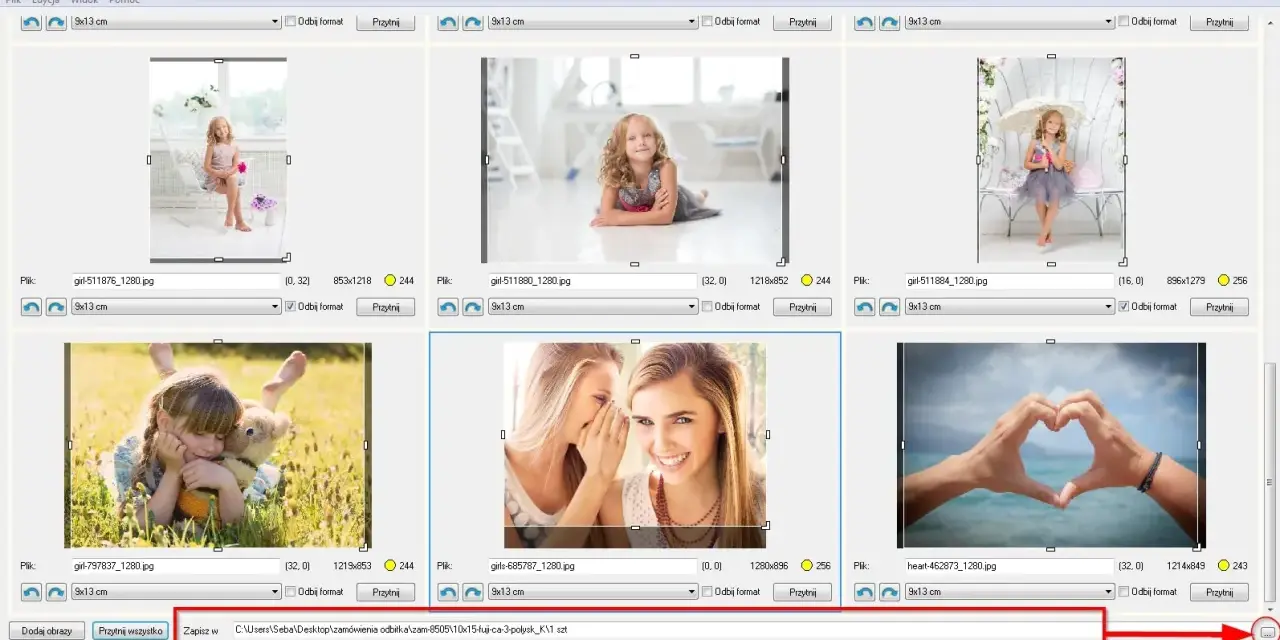Click the girls-685787_1280.jpg filename field
The height and width of the screenshot is (640, 1280).
point(593,566)
